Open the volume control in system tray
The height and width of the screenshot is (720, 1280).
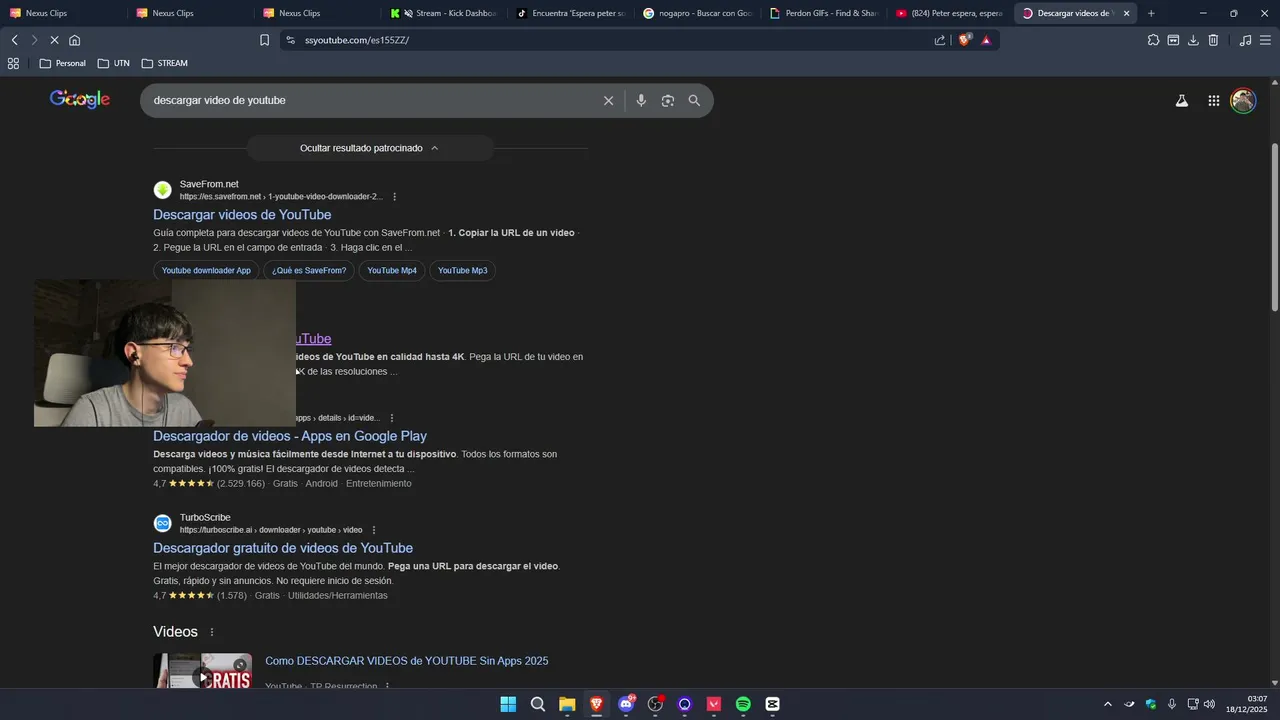click(x=1210, y=704)
